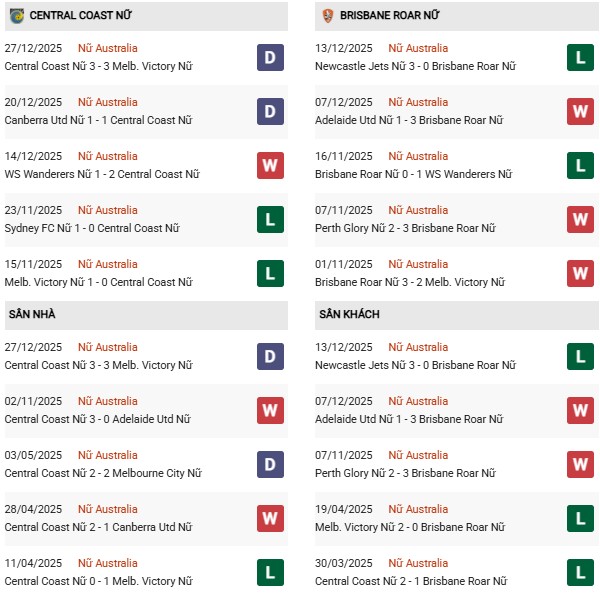Open match Perth Glory Nữ 2-3 in top form list
The width and height of the screenshot is (600, 595).
(x=405, y=228)
